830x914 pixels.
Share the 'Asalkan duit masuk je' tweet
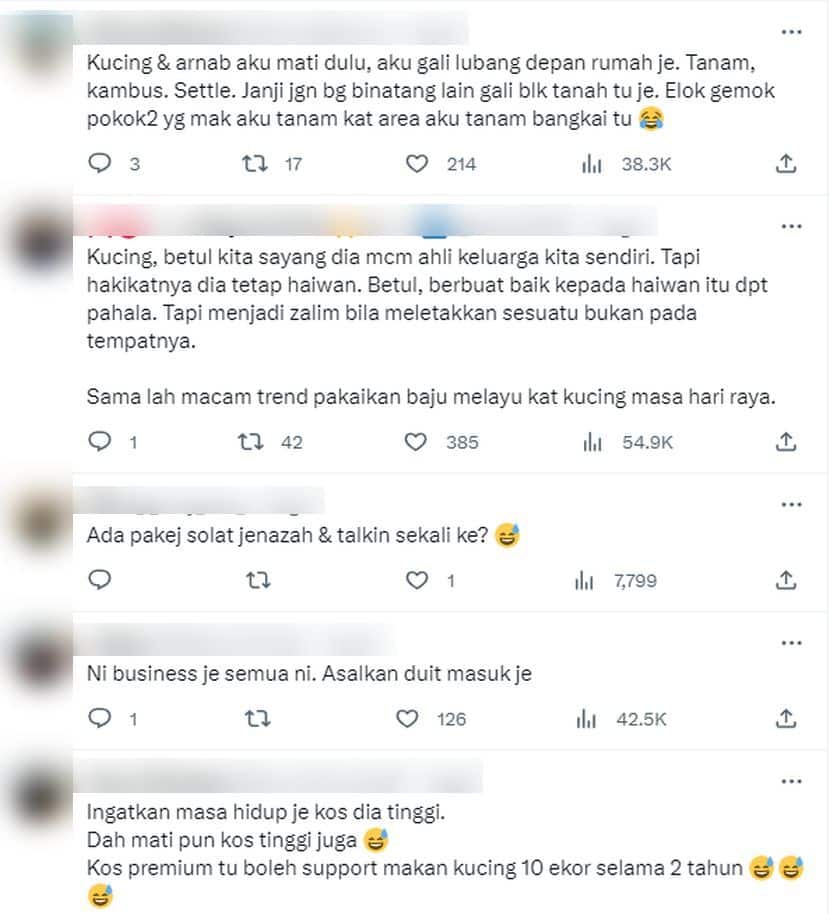[x=786, y=719]
